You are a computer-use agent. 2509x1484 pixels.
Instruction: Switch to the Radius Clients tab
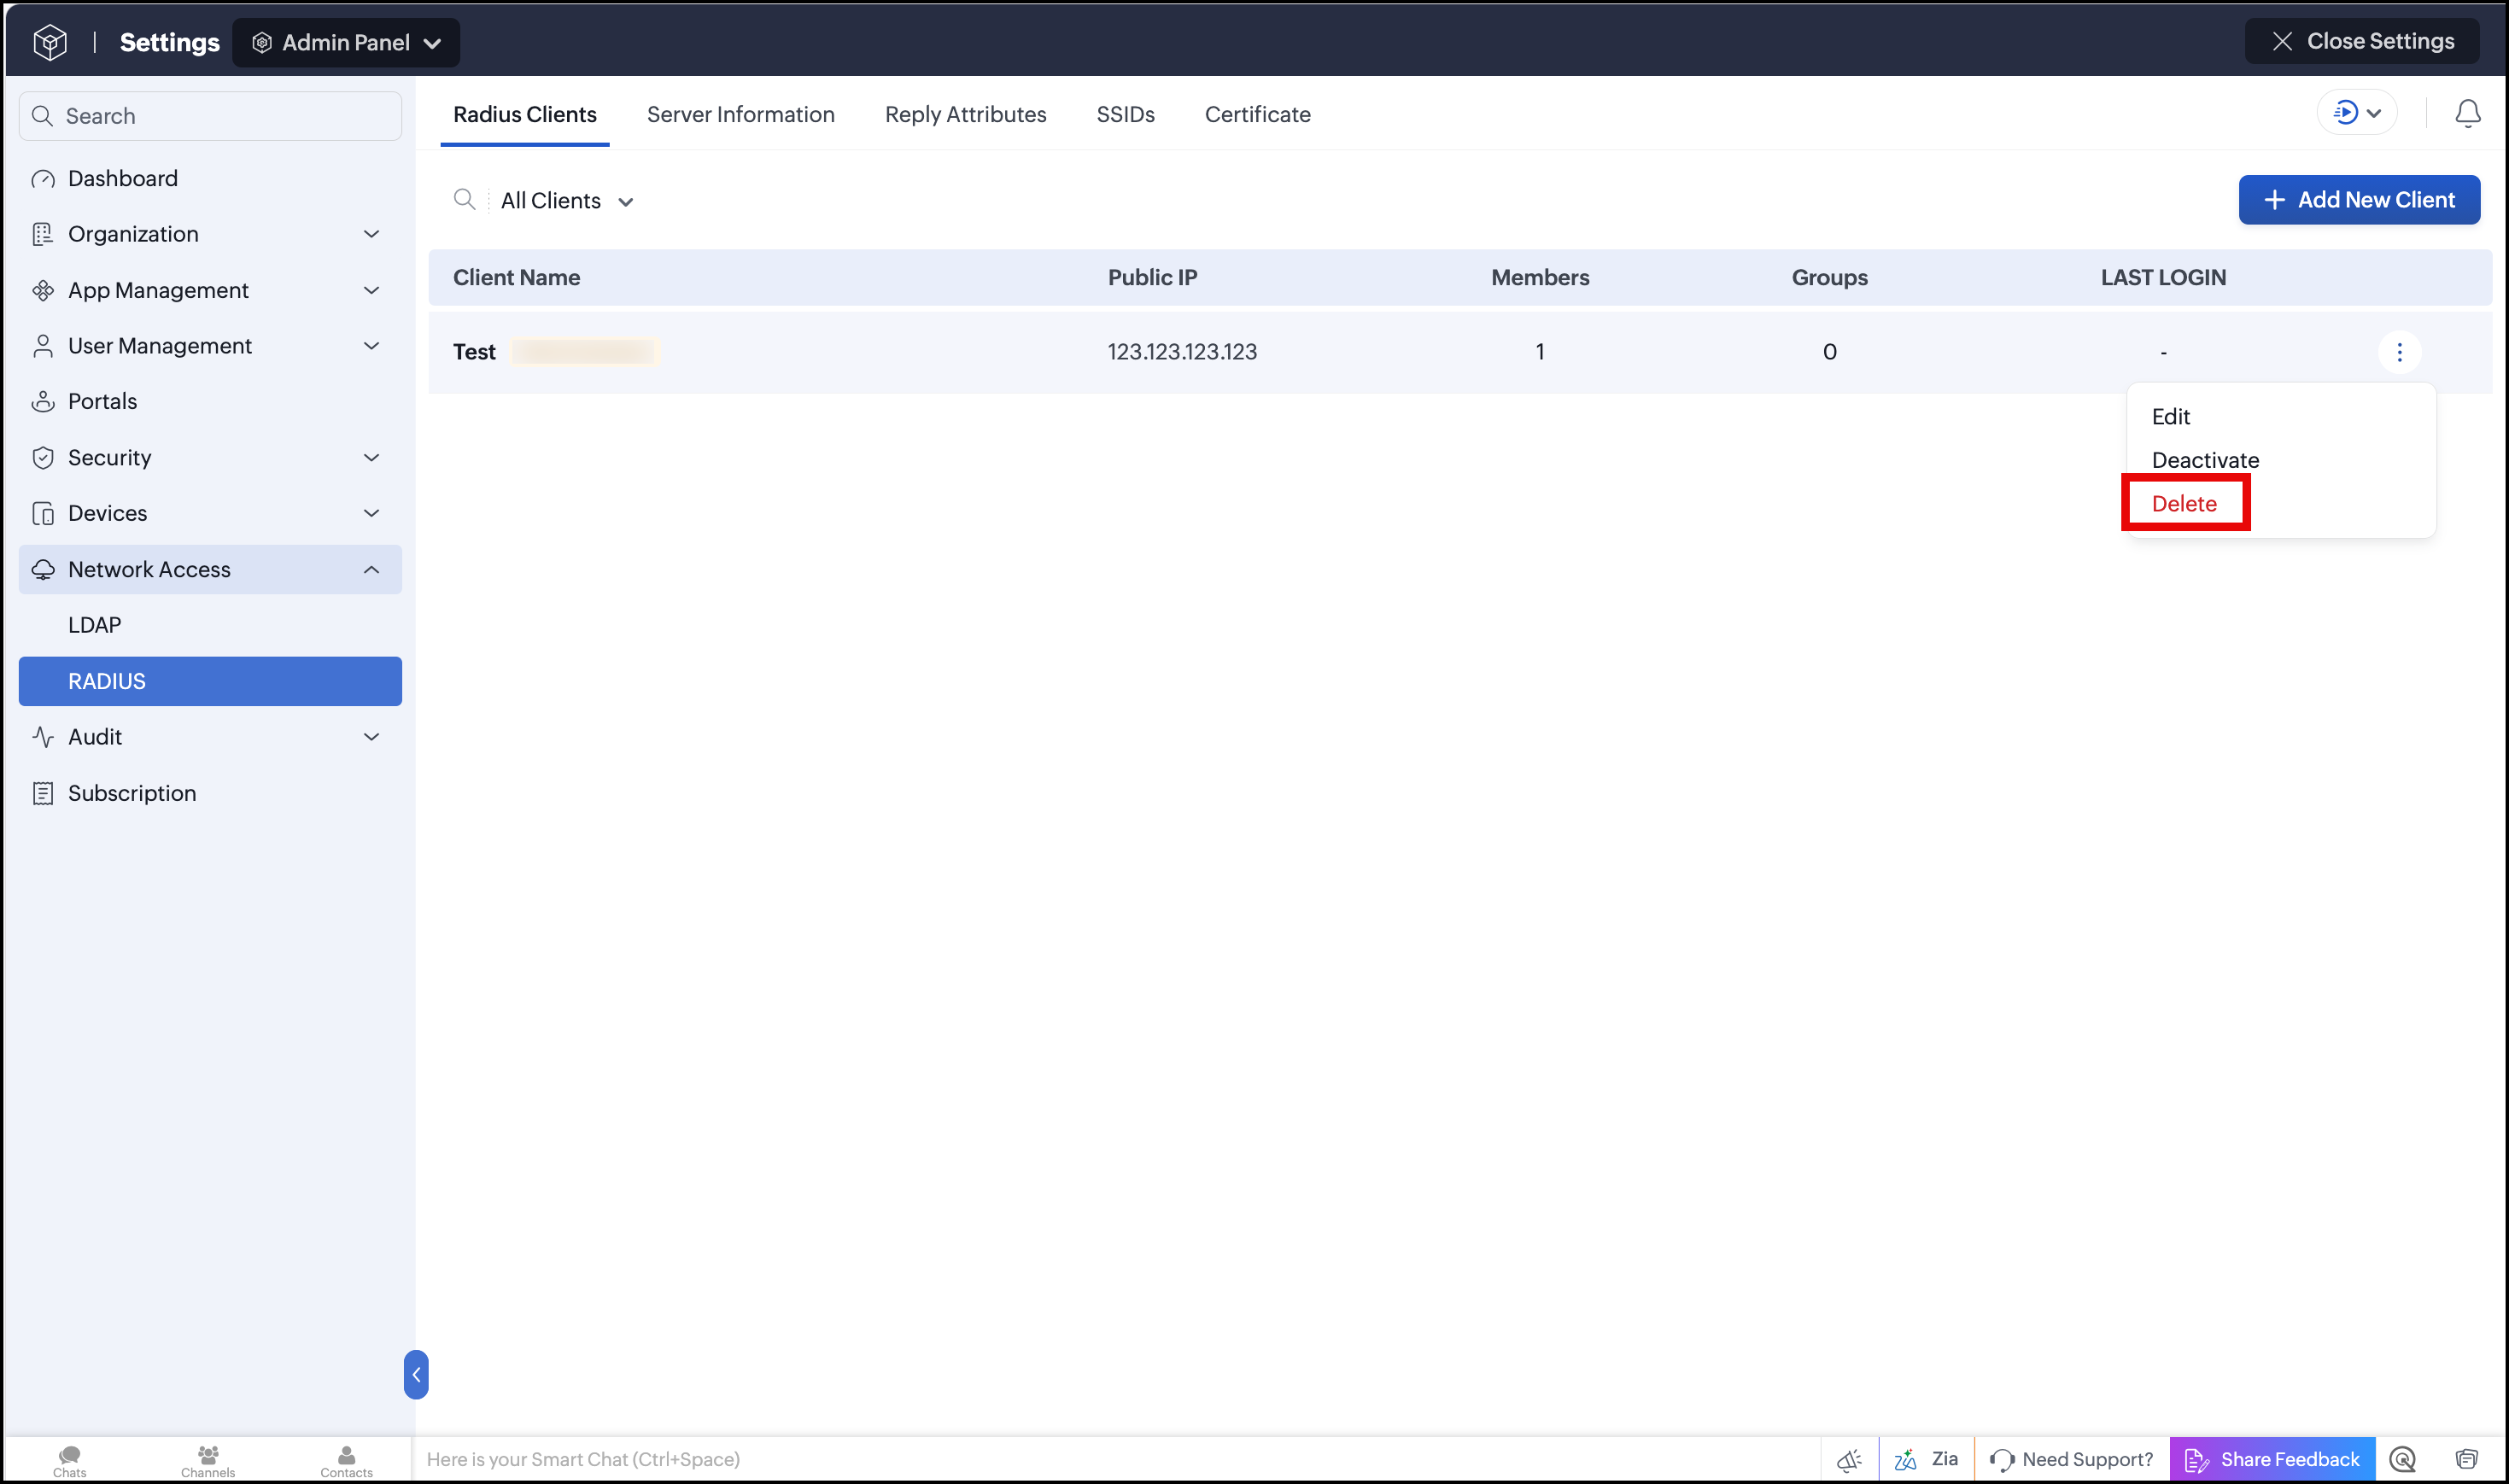[x=525, y=115]
